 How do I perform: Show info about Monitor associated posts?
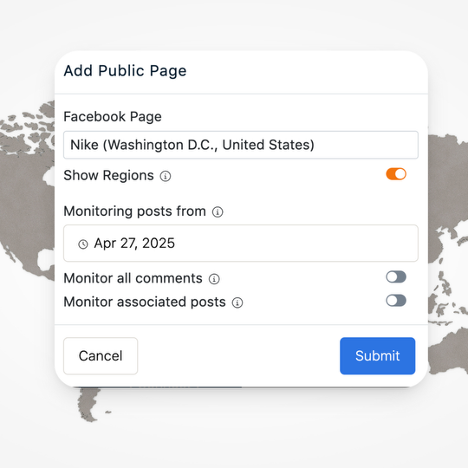pyautogui.click(x=237, y=303)
